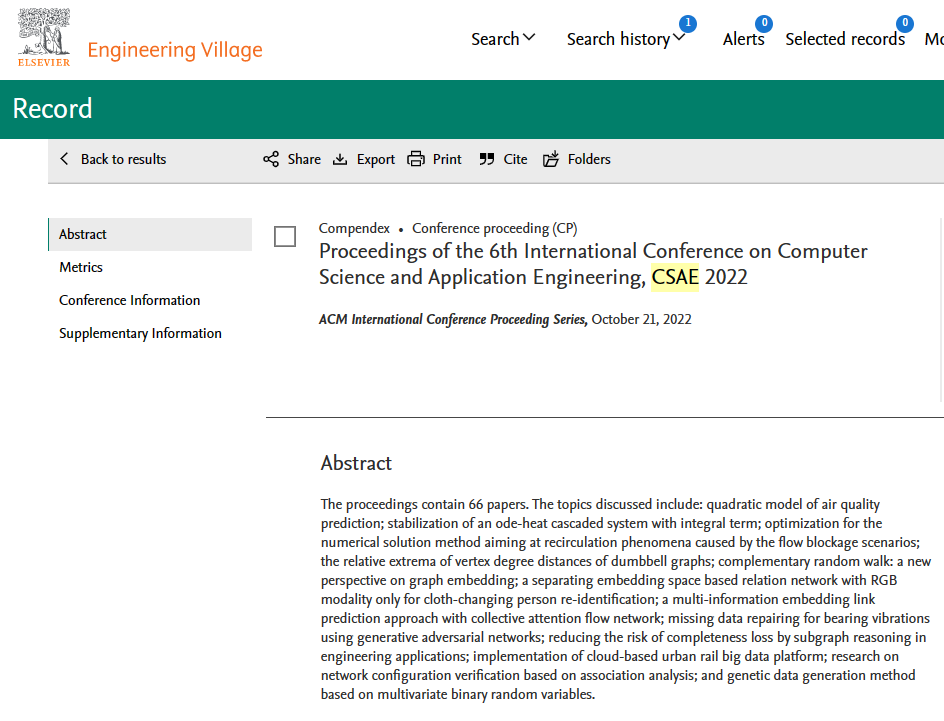
Task: Jump to Conference Information section
Action: [129, 300]
